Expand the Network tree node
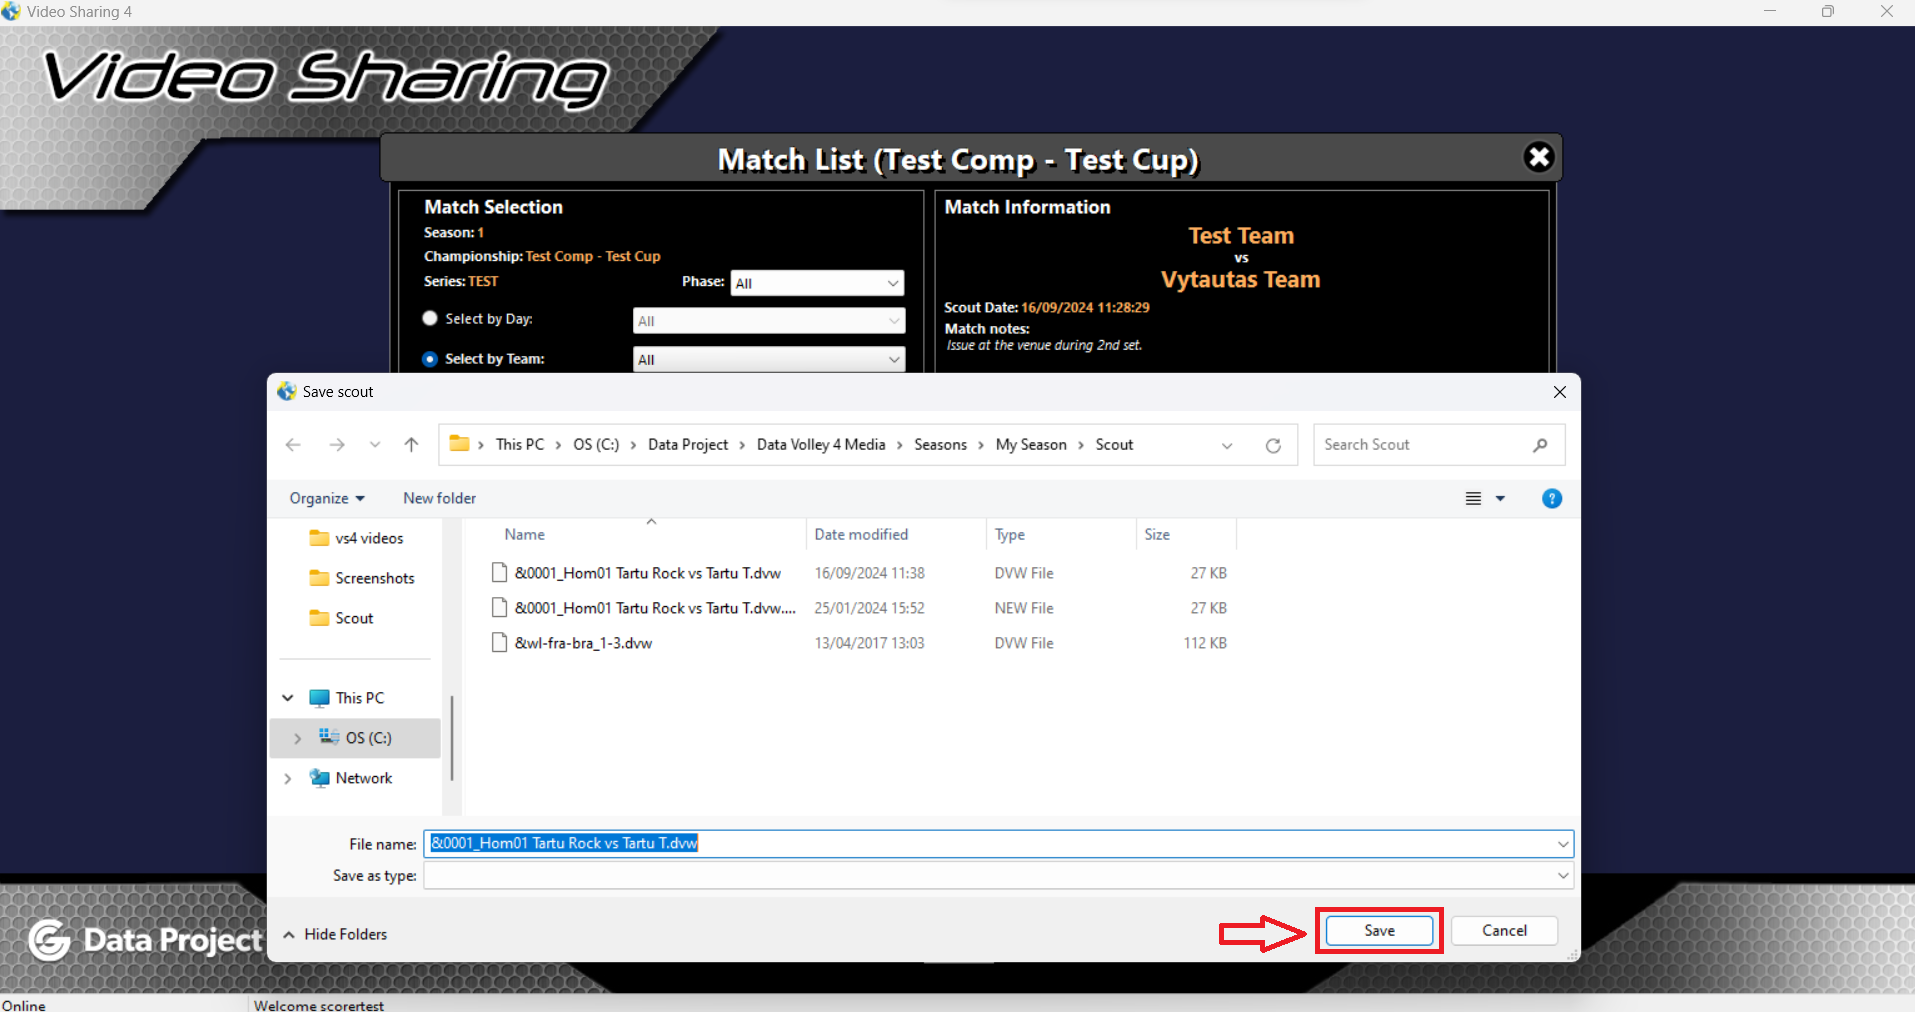Screen dimensions: 1915x1012 [288, 778]
